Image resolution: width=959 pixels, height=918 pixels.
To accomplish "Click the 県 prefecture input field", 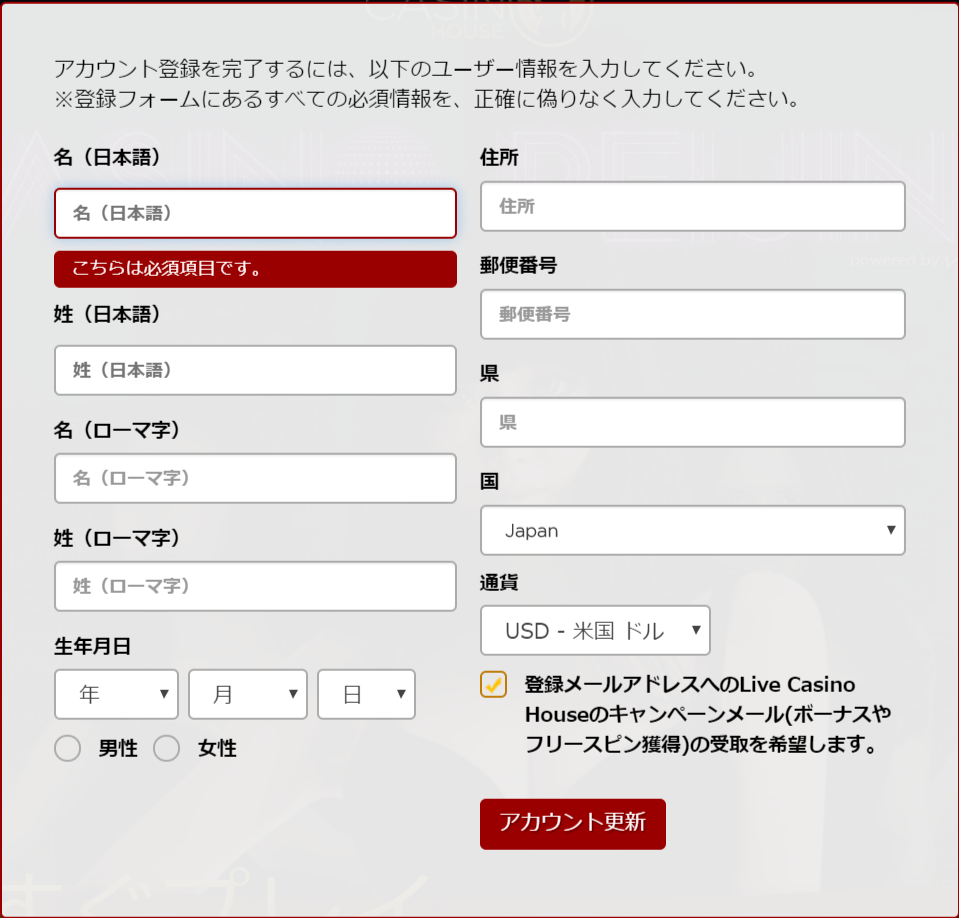I will tap(693, 422).
